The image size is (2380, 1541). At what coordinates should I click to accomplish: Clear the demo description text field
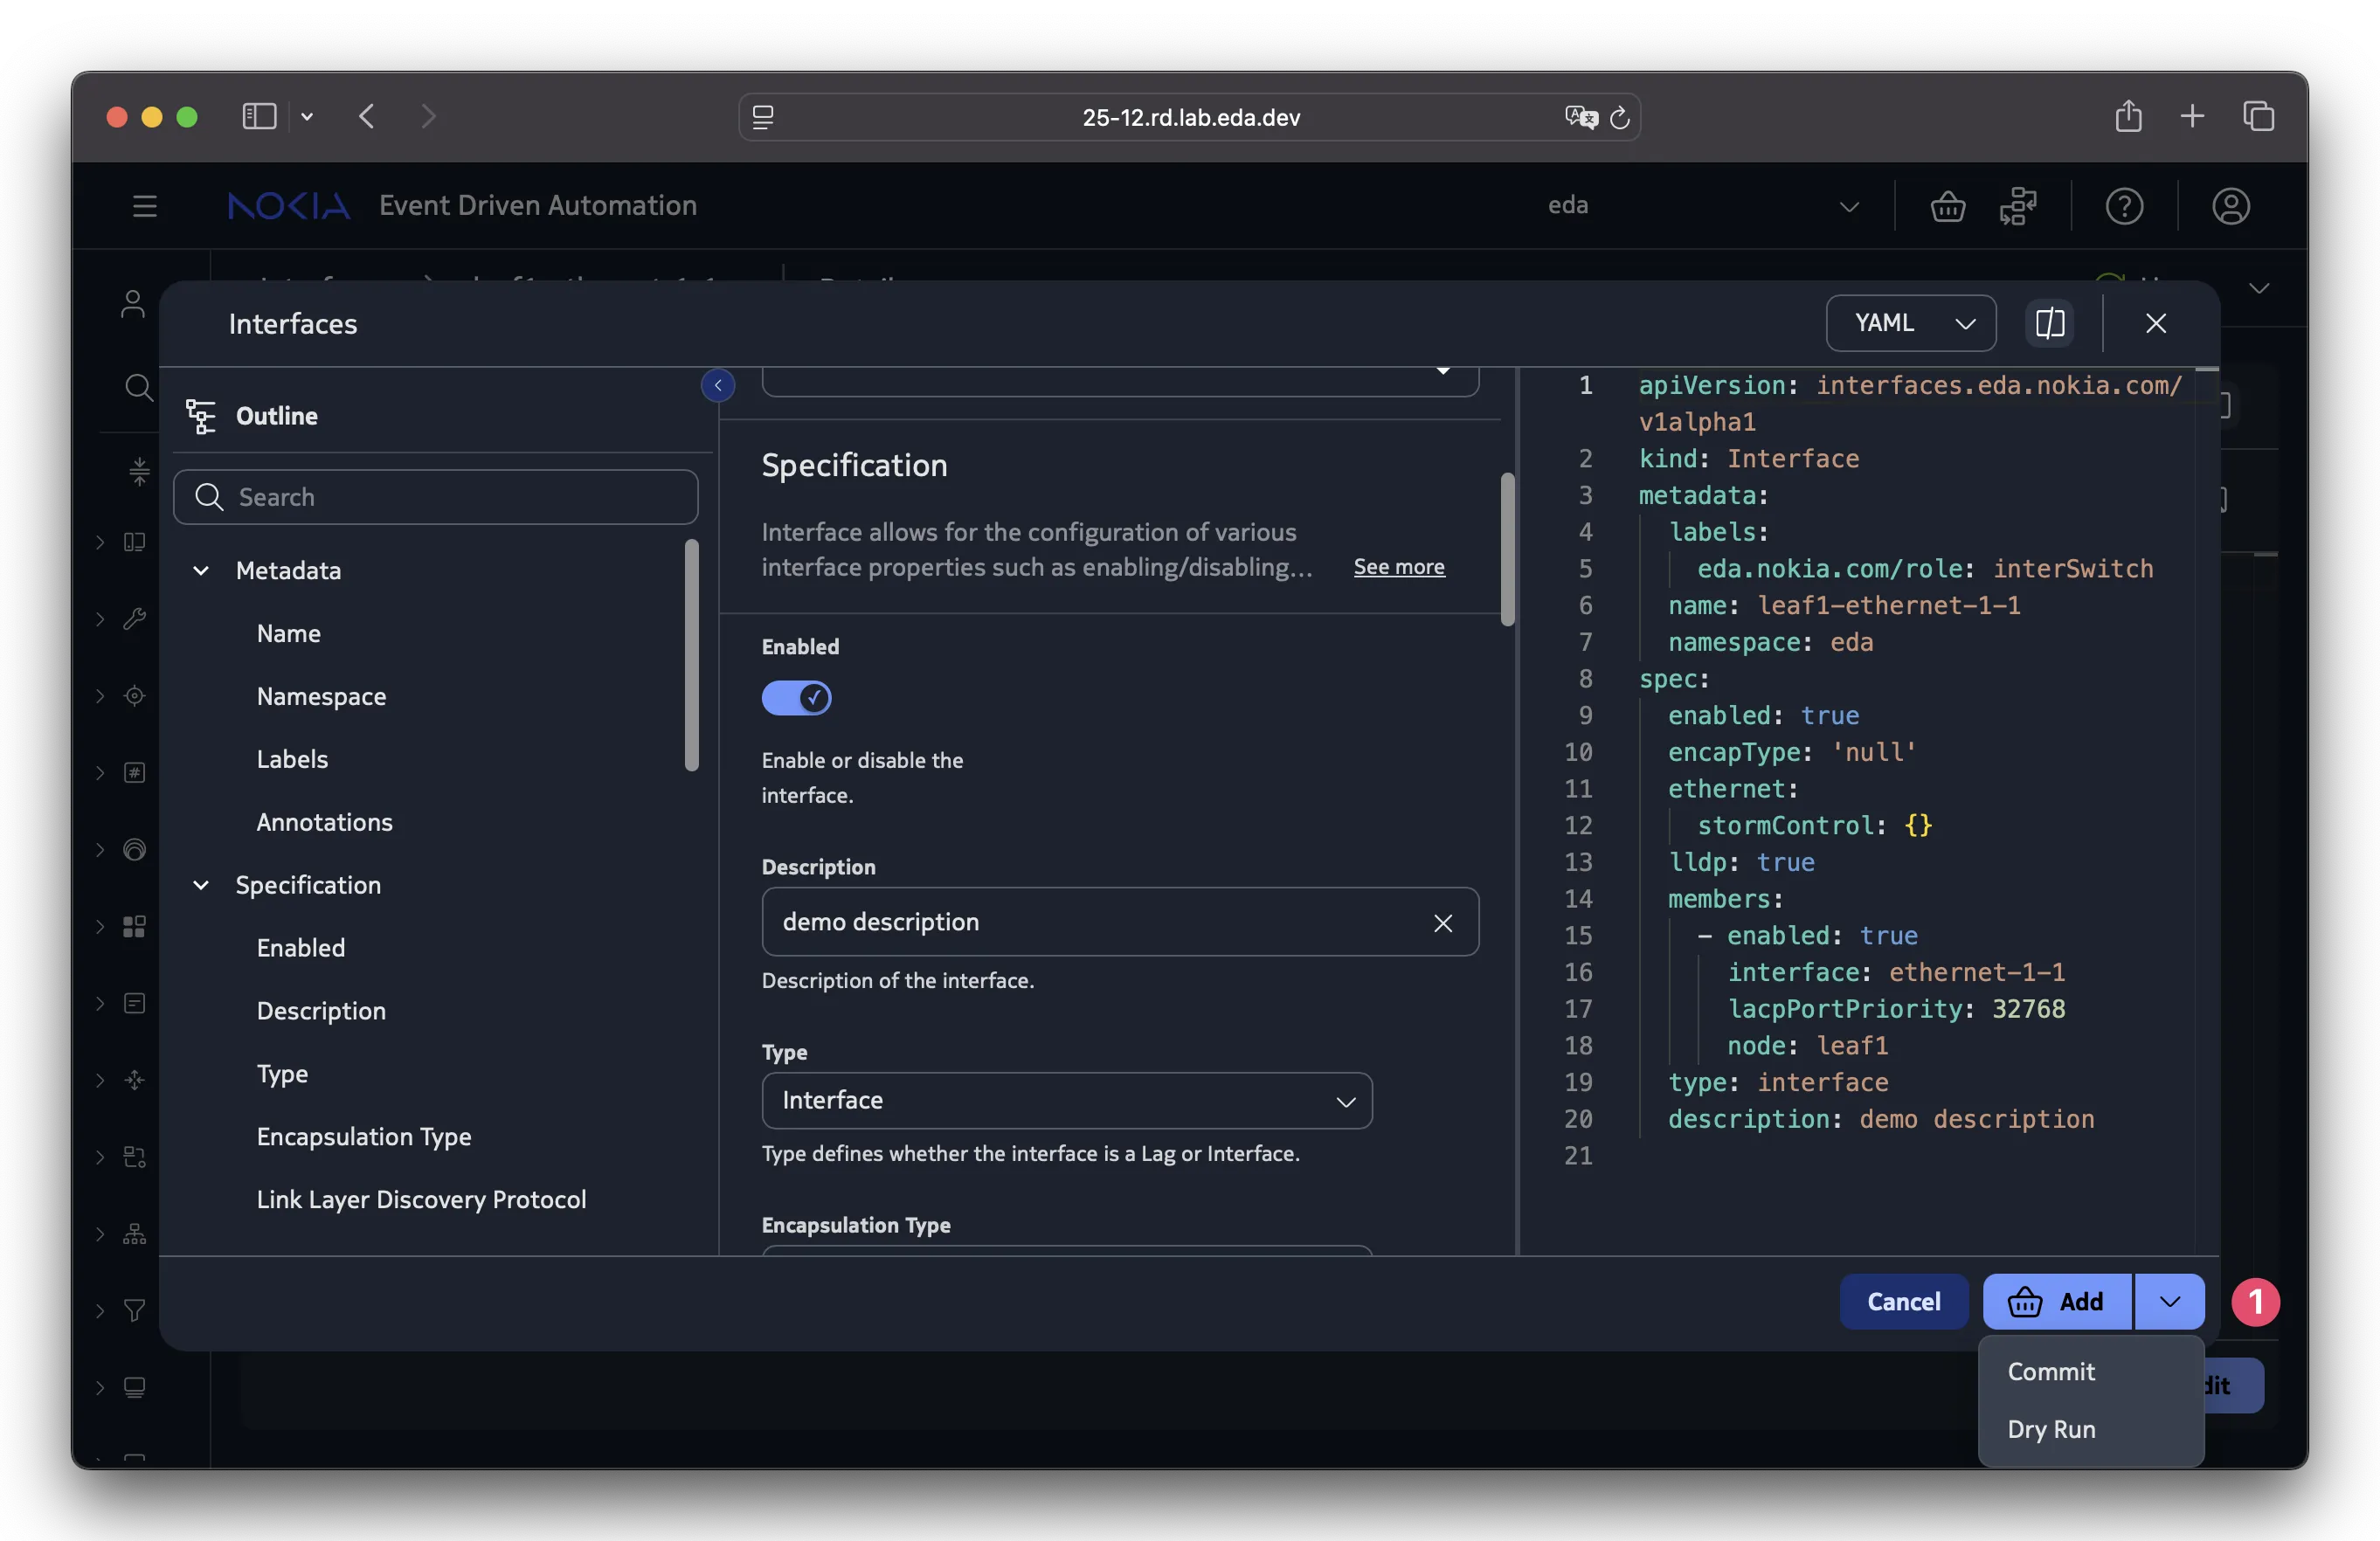[1442, 922]
